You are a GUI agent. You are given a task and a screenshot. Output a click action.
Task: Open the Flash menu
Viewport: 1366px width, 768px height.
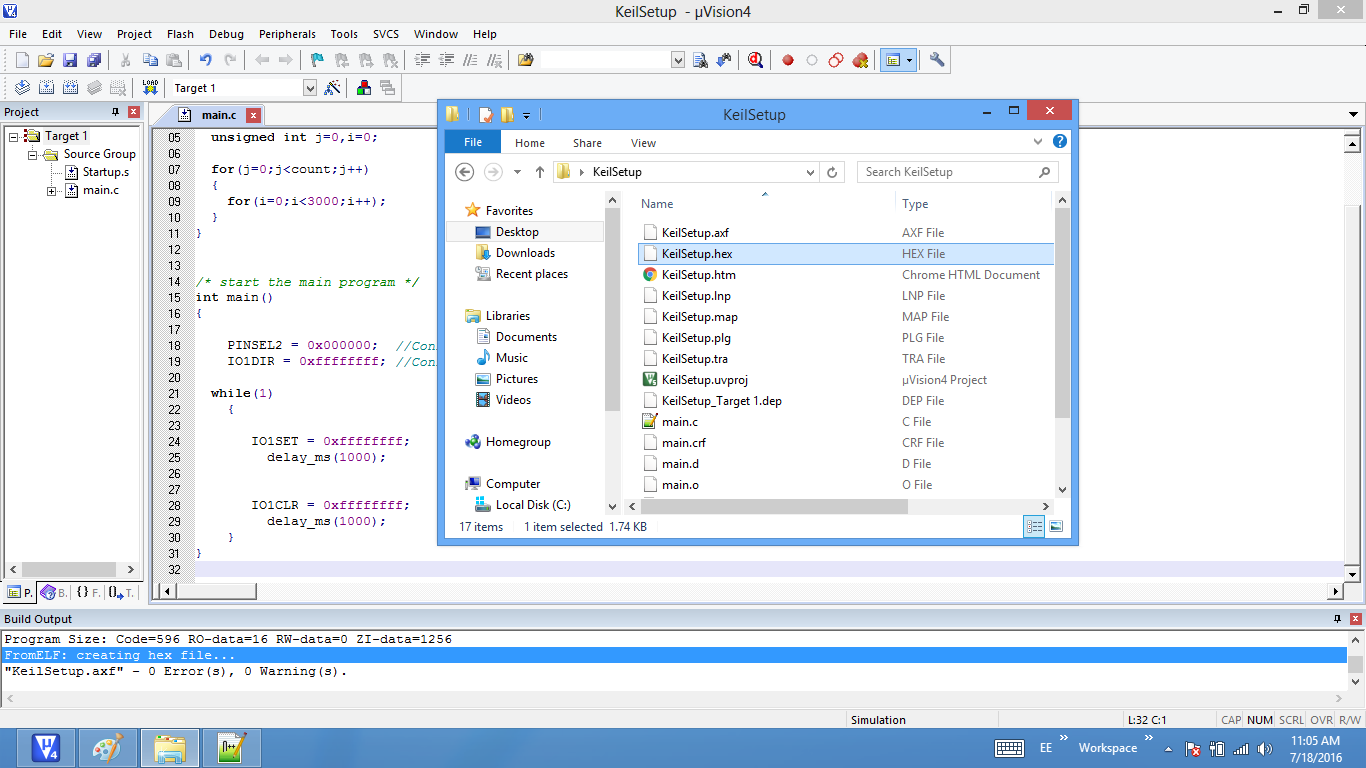point(181,34)
